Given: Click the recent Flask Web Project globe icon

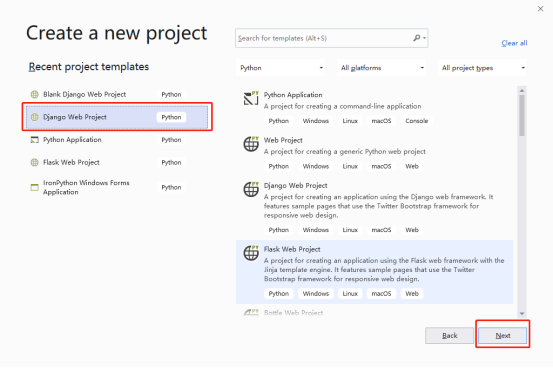Looking at the screenshot, I should click(34, 162).
